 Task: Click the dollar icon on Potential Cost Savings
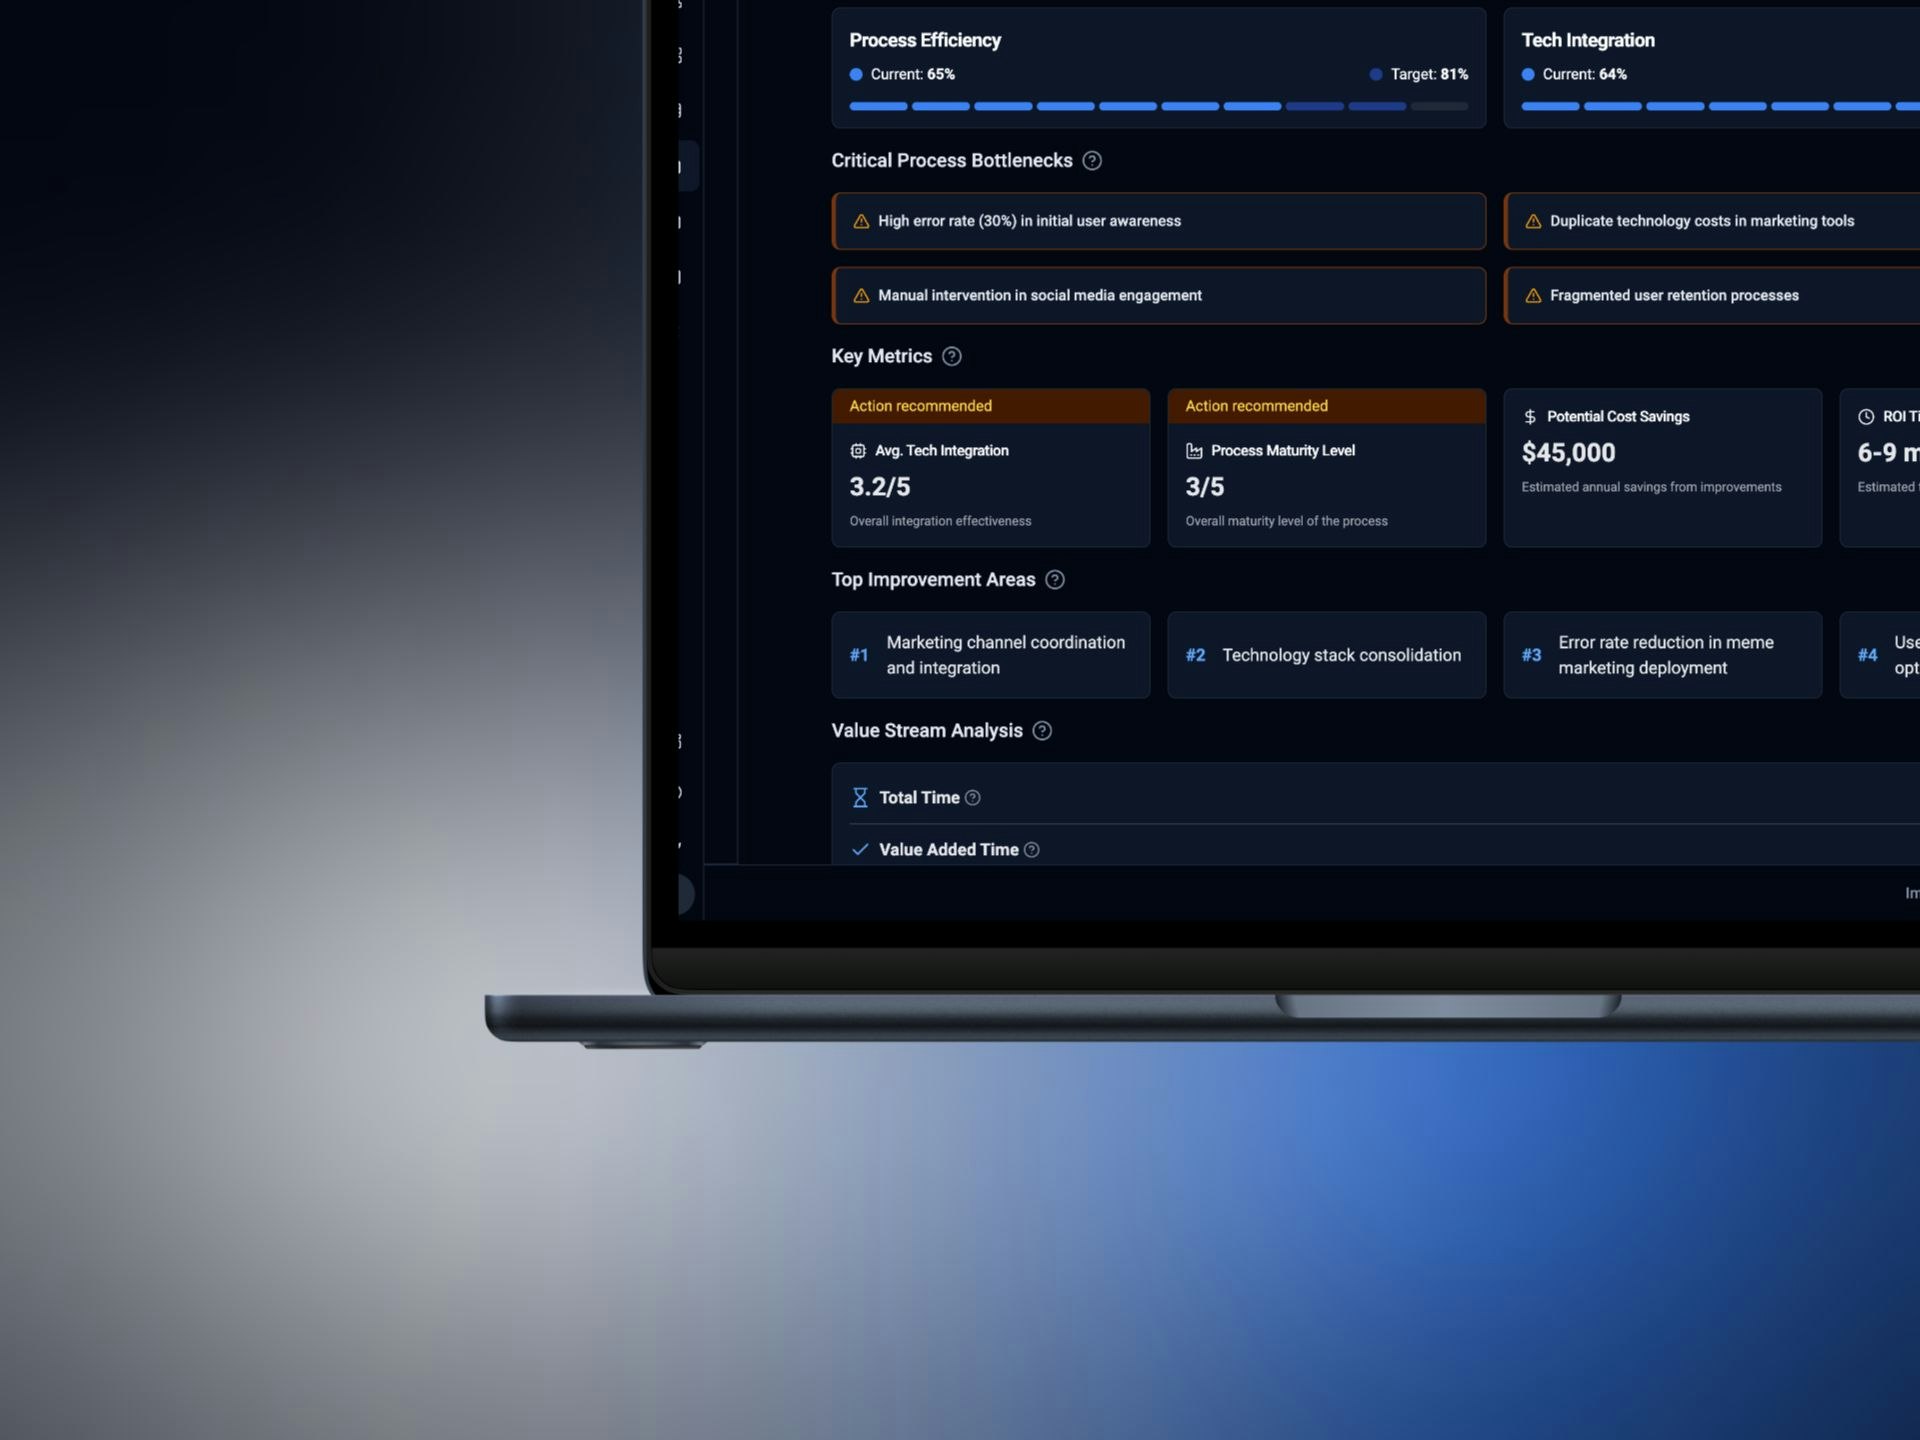1530,417
